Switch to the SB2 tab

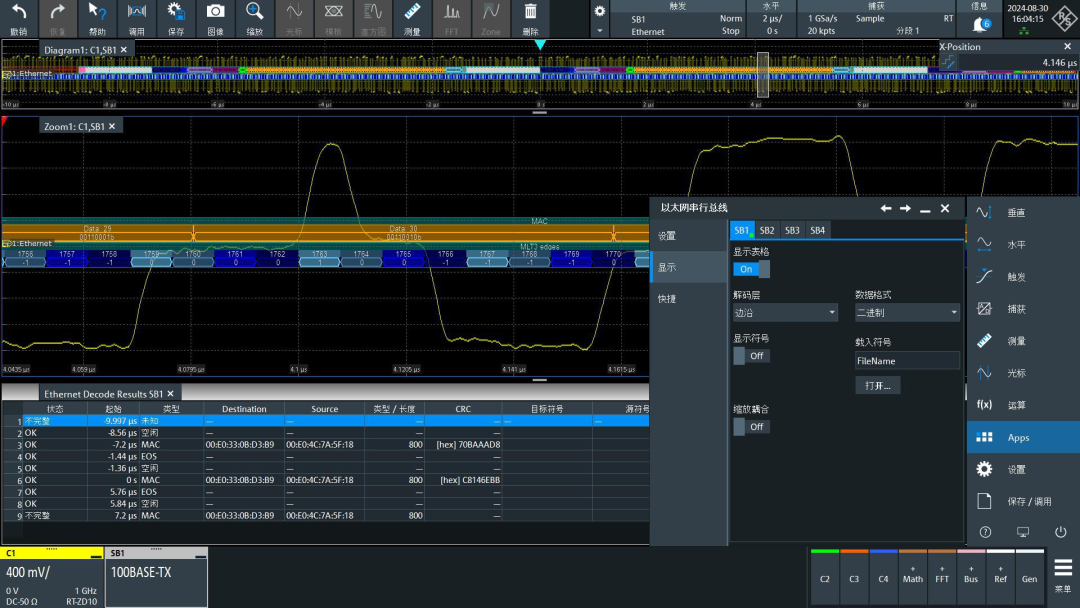click(767, 230)
